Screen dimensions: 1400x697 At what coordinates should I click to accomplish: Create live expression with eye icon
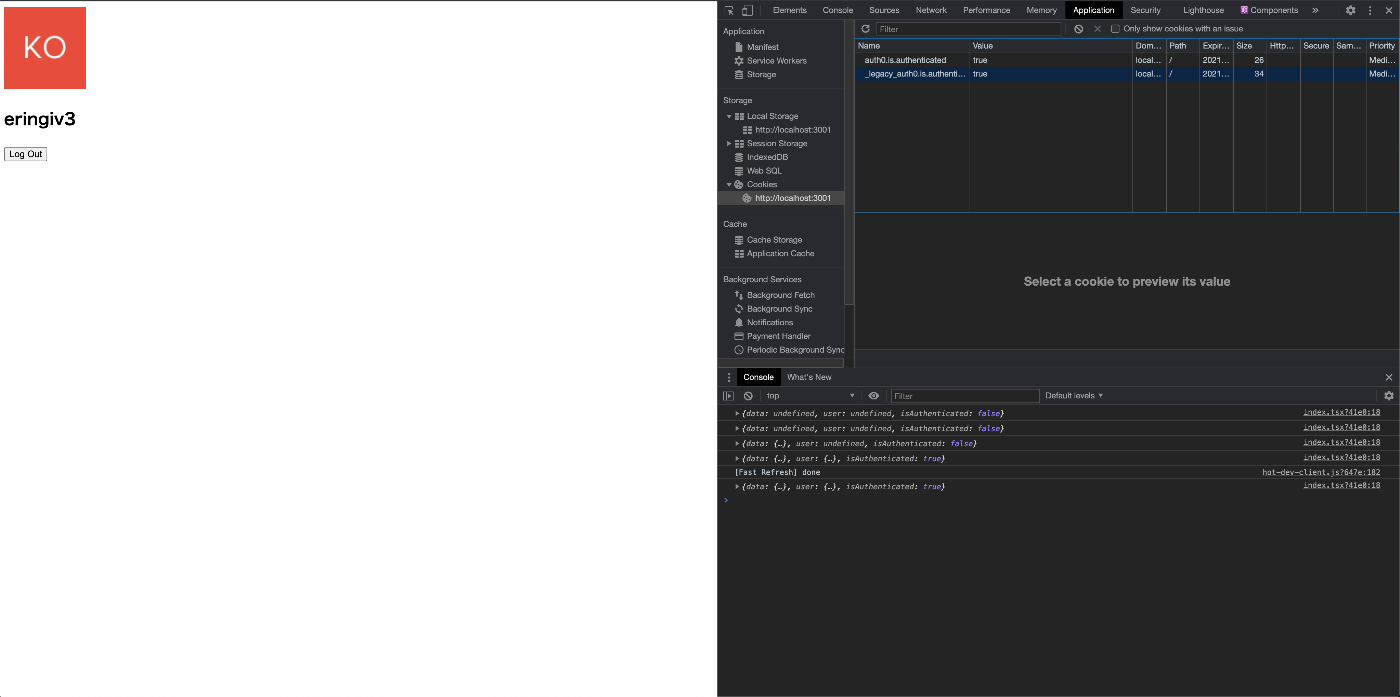[x=874, y=396]
